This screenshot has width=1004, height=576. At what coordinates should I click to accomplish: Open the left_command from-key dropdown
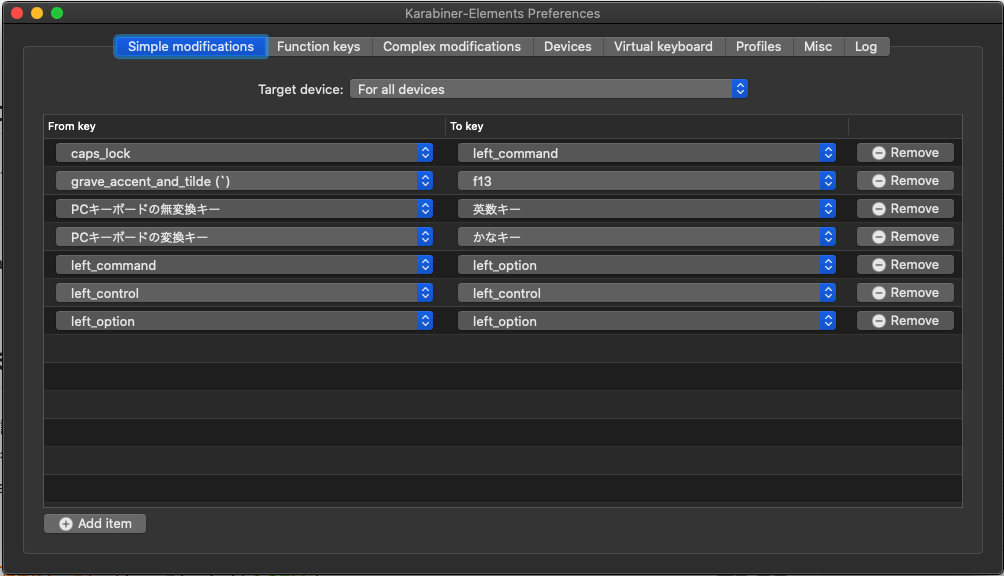click(x=244, y=265)
